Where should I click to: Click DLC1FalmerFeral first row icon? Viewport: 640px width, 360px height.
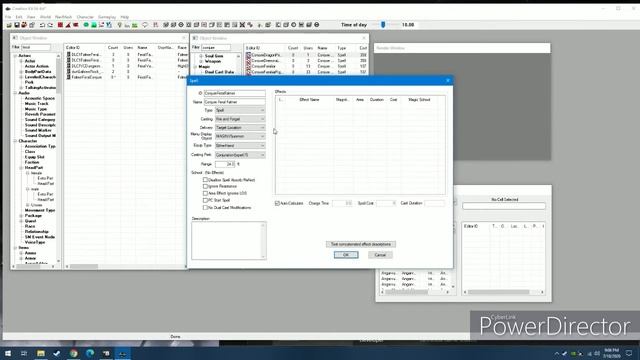pyautogui.click(x=69, y=54)
